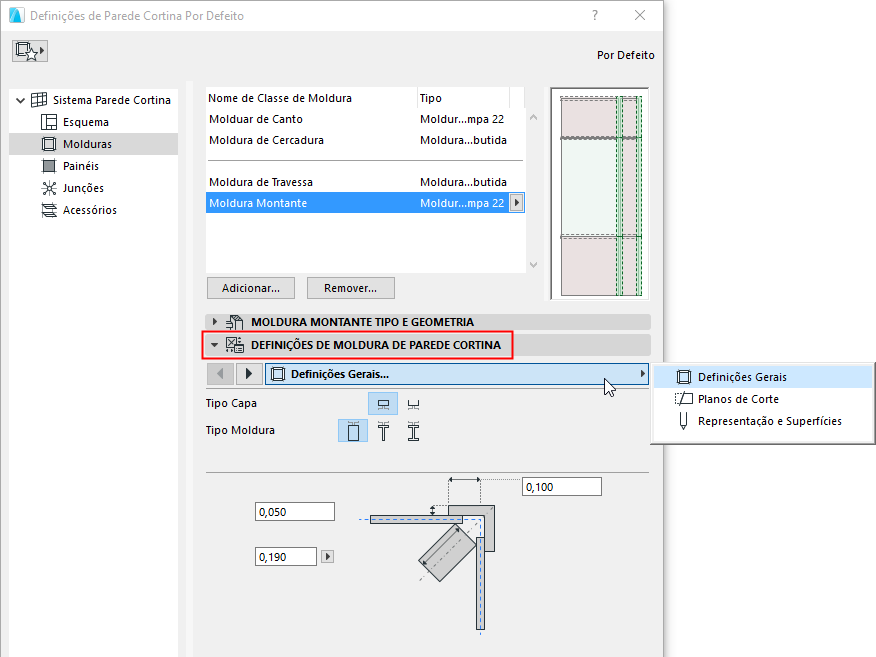
Task: Edit the 0,100 dimension field
Action: point(562,487)
